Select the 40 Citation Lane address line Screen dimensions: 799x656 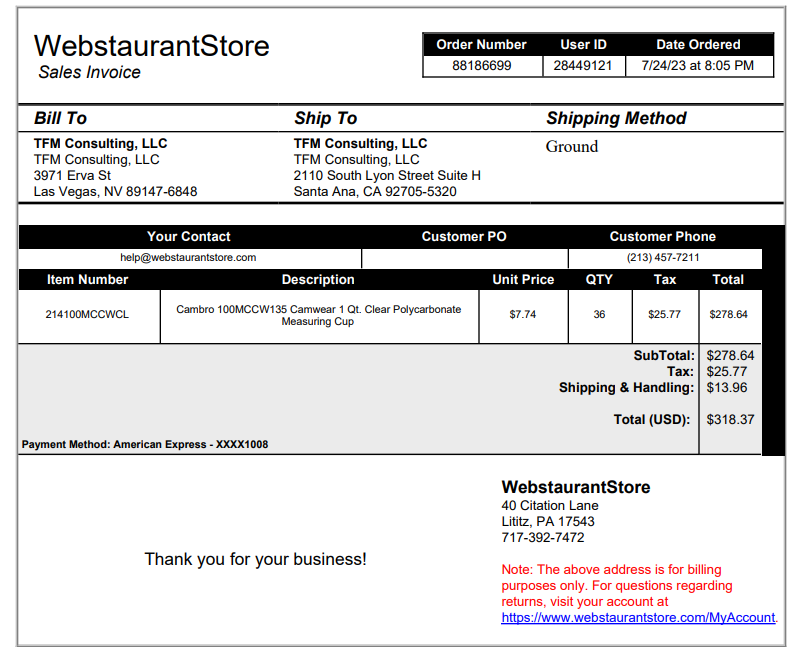[x=550, y=506]
